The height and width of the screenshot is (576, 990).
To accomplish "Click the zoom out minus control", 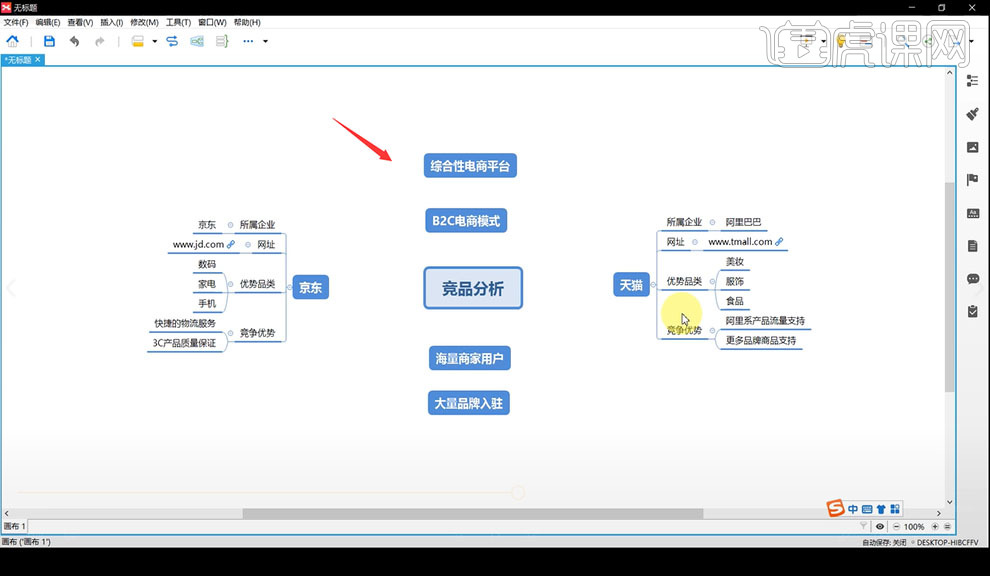I will tap(897, 525).
